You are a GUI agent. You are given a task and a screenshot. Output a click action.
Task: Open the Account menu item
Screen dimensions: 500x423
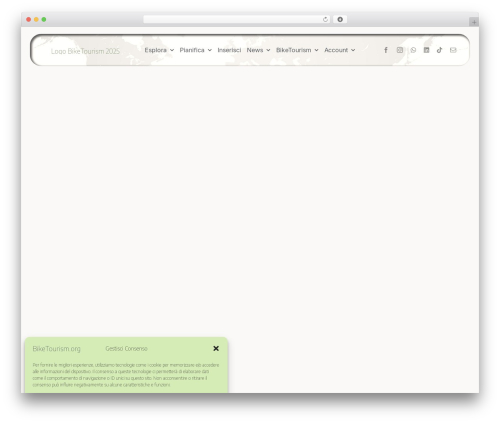pyautogui.click(x=336, y=50)
